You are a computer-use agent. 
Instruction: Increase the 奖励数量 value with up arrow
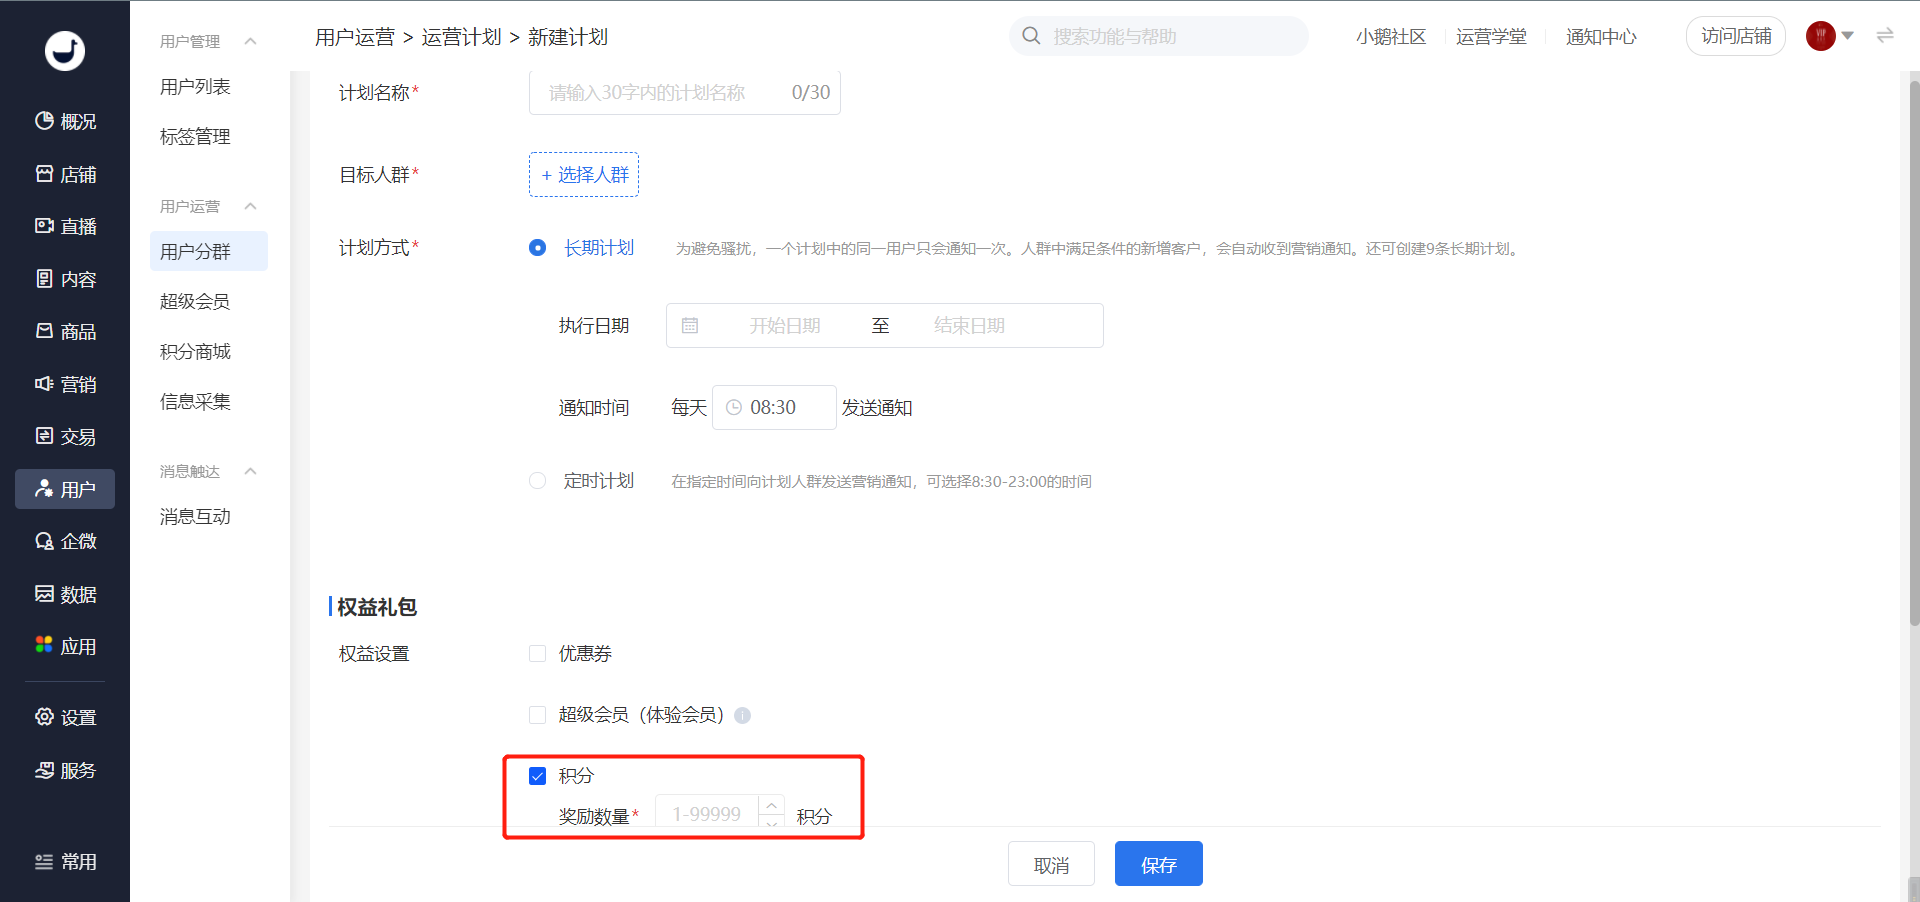coord(771,804)
